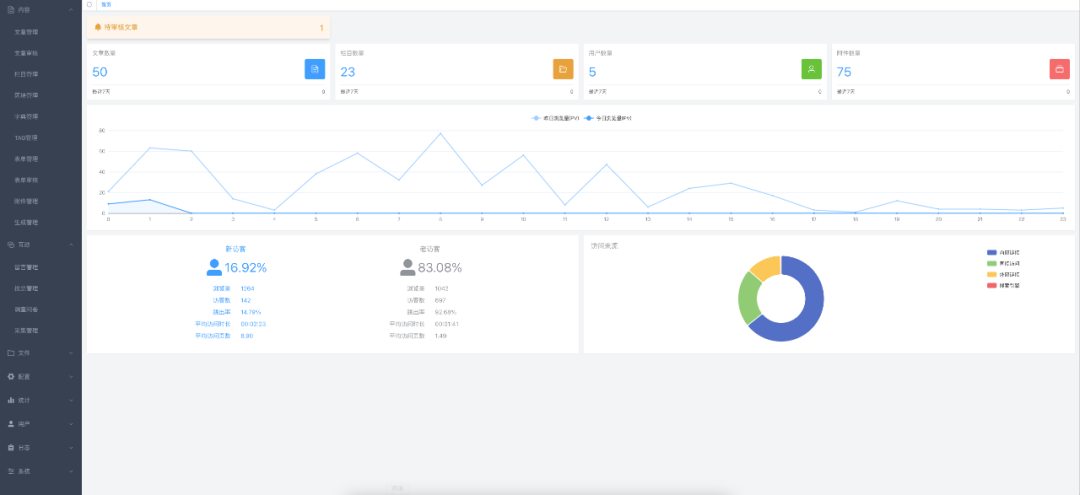Viewport: 1080px width, 495px height.
Task: Open the 待审核文章 pending review banner
Action: pos(208,28)
